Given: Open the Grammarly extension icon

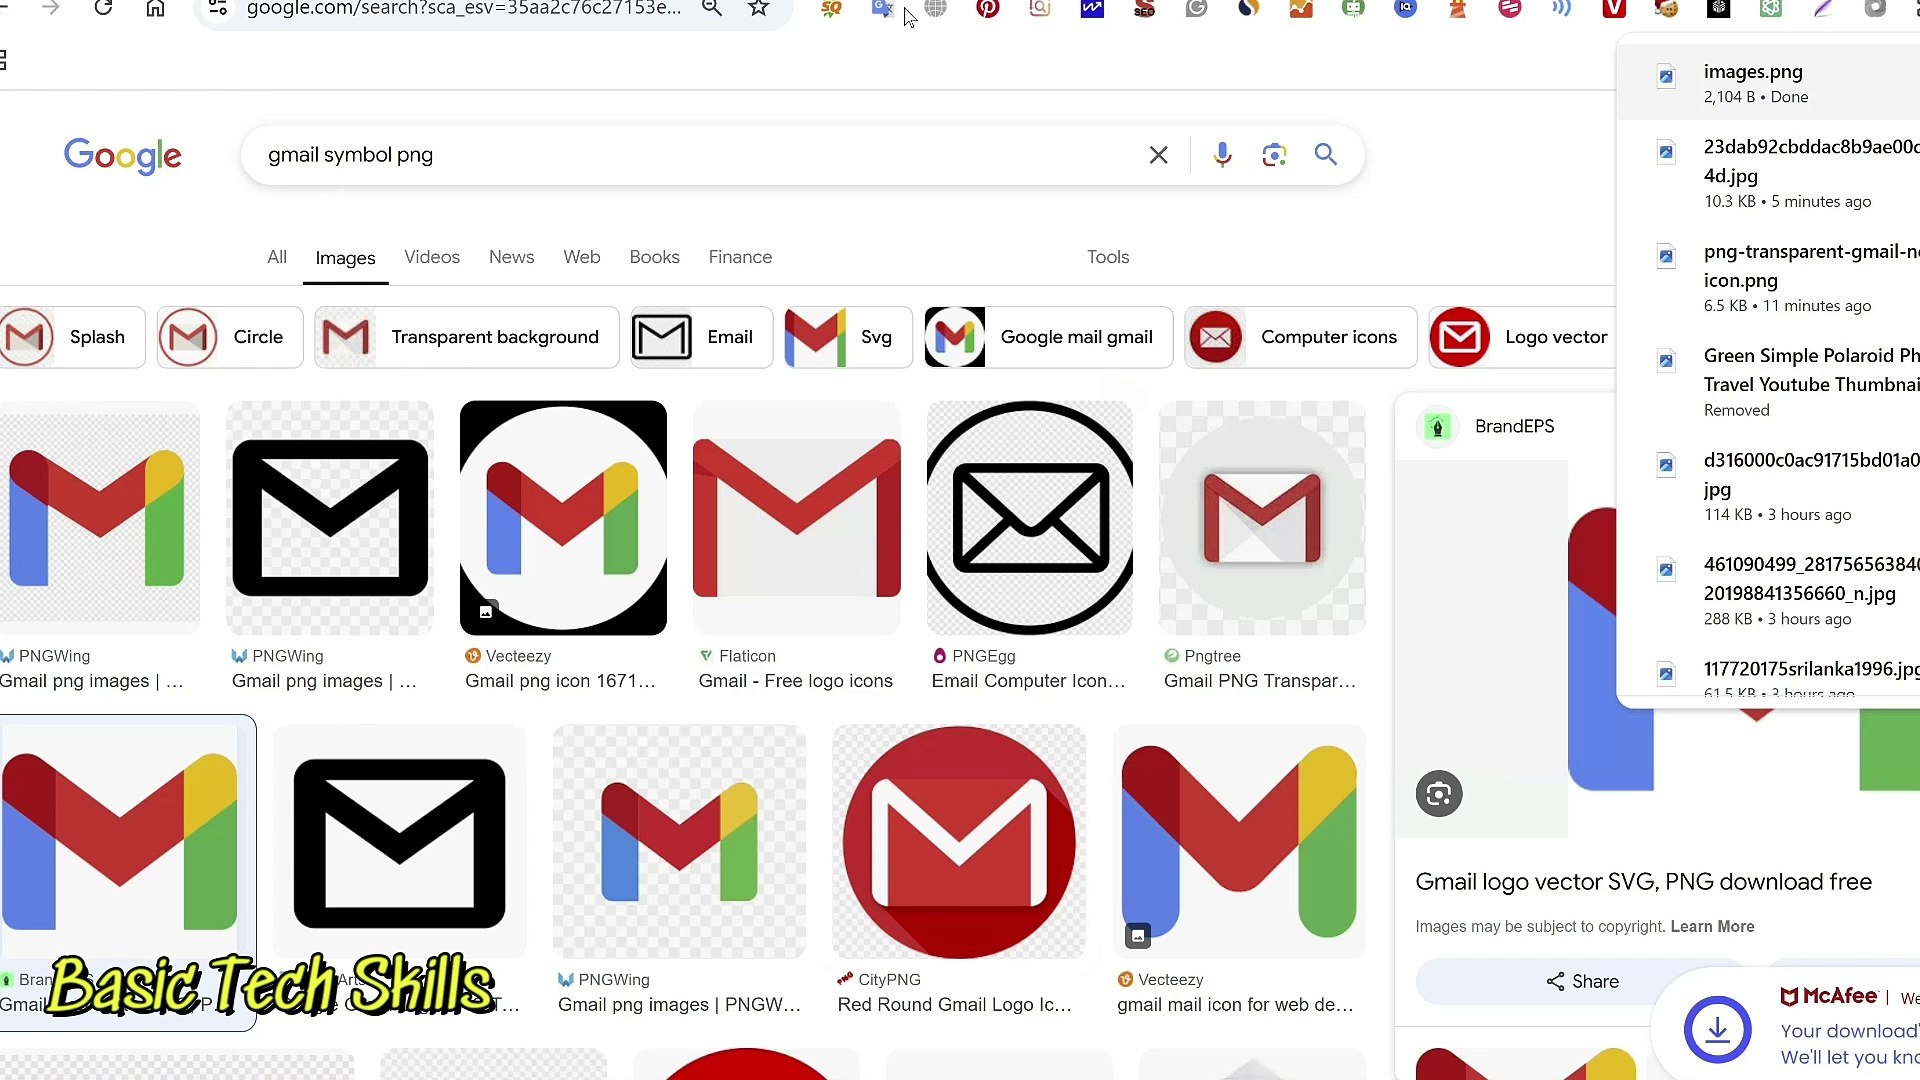Looking at the screenshot, I should coord(1196,10).
